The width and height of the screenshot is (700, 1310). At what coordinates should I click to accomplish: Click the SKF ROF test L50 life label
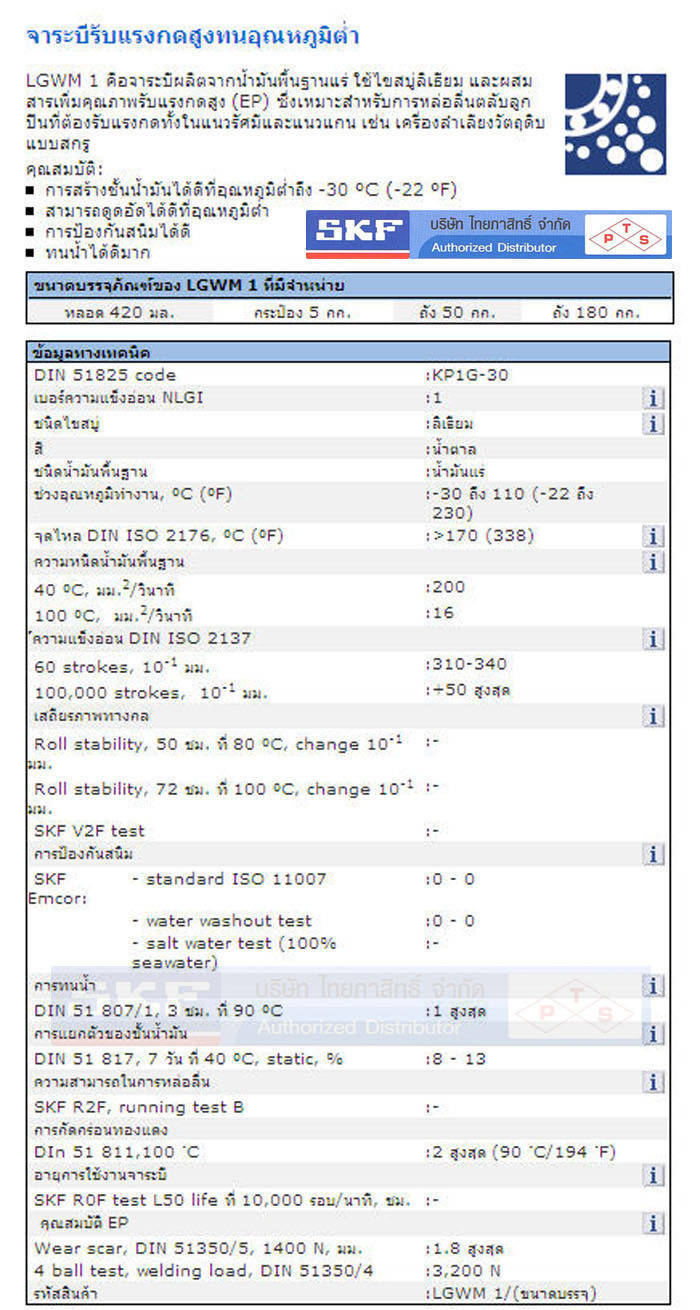(x=222, y=1199)
